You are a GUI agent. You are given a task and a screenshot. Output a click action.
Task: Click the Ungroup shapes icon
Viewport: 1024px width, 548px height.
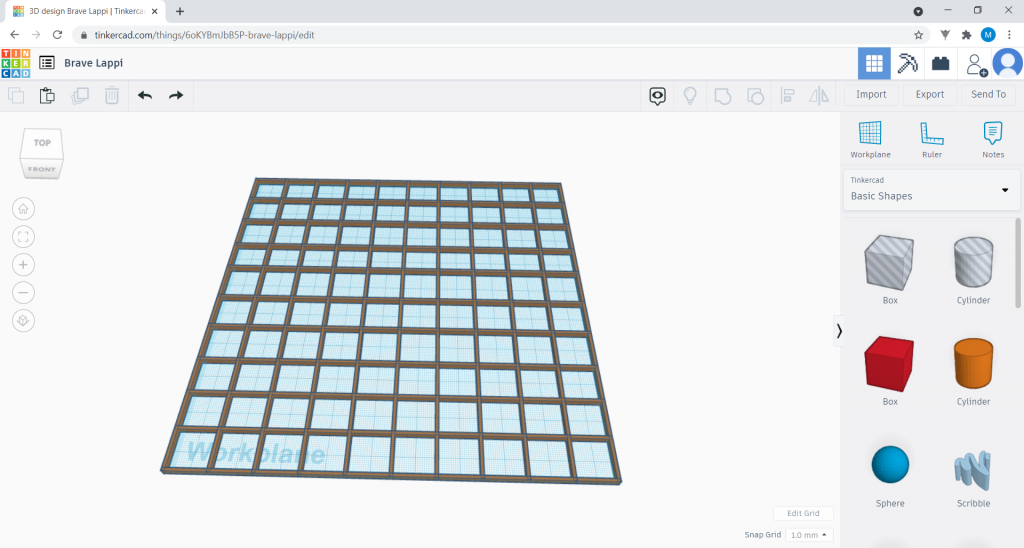click(755, 96)
